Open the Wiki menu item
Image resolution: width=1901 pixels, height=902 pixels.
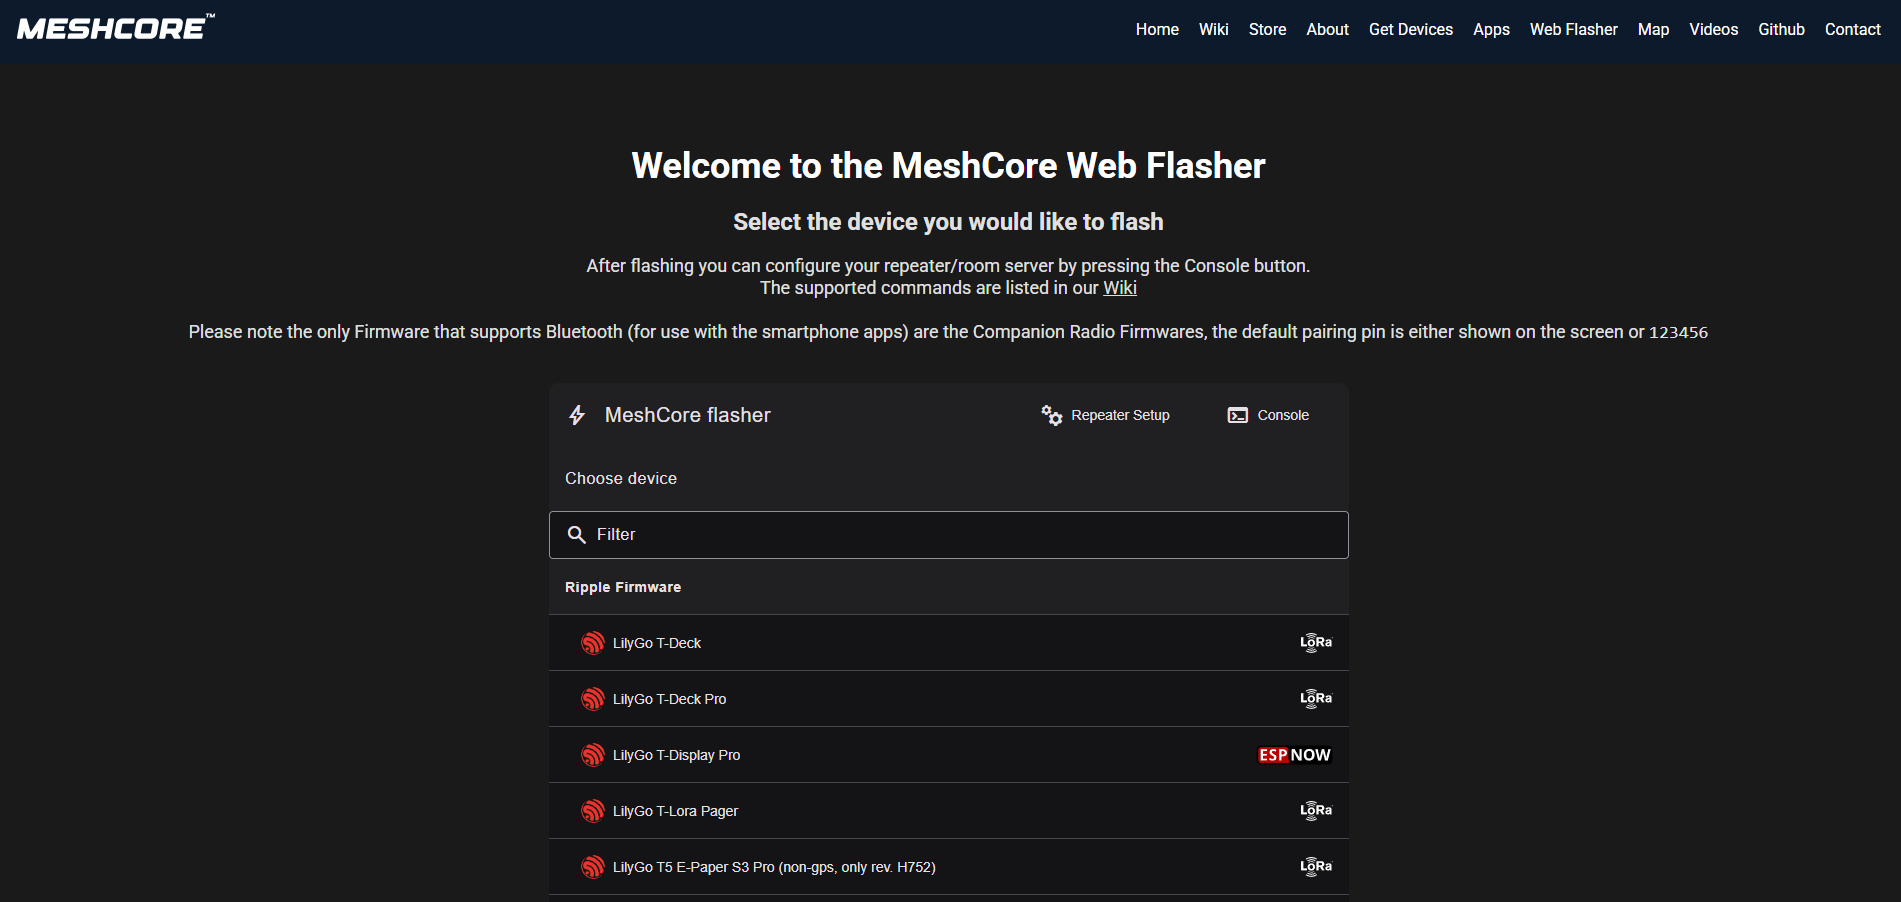1213,30
